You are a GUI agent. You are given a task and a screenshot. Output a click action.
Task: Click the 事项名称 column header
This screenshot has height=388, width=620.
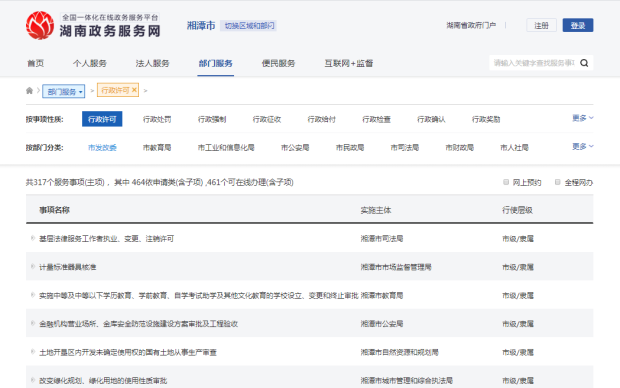[54, 210]
